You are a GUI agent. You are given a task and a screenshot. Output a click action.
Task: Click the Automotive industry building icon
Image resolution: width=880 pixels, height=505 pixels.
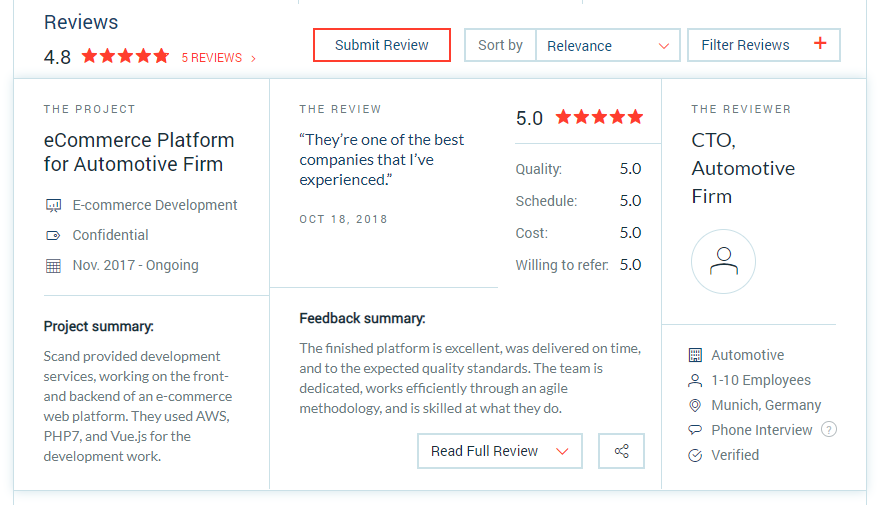click(695, 355)
